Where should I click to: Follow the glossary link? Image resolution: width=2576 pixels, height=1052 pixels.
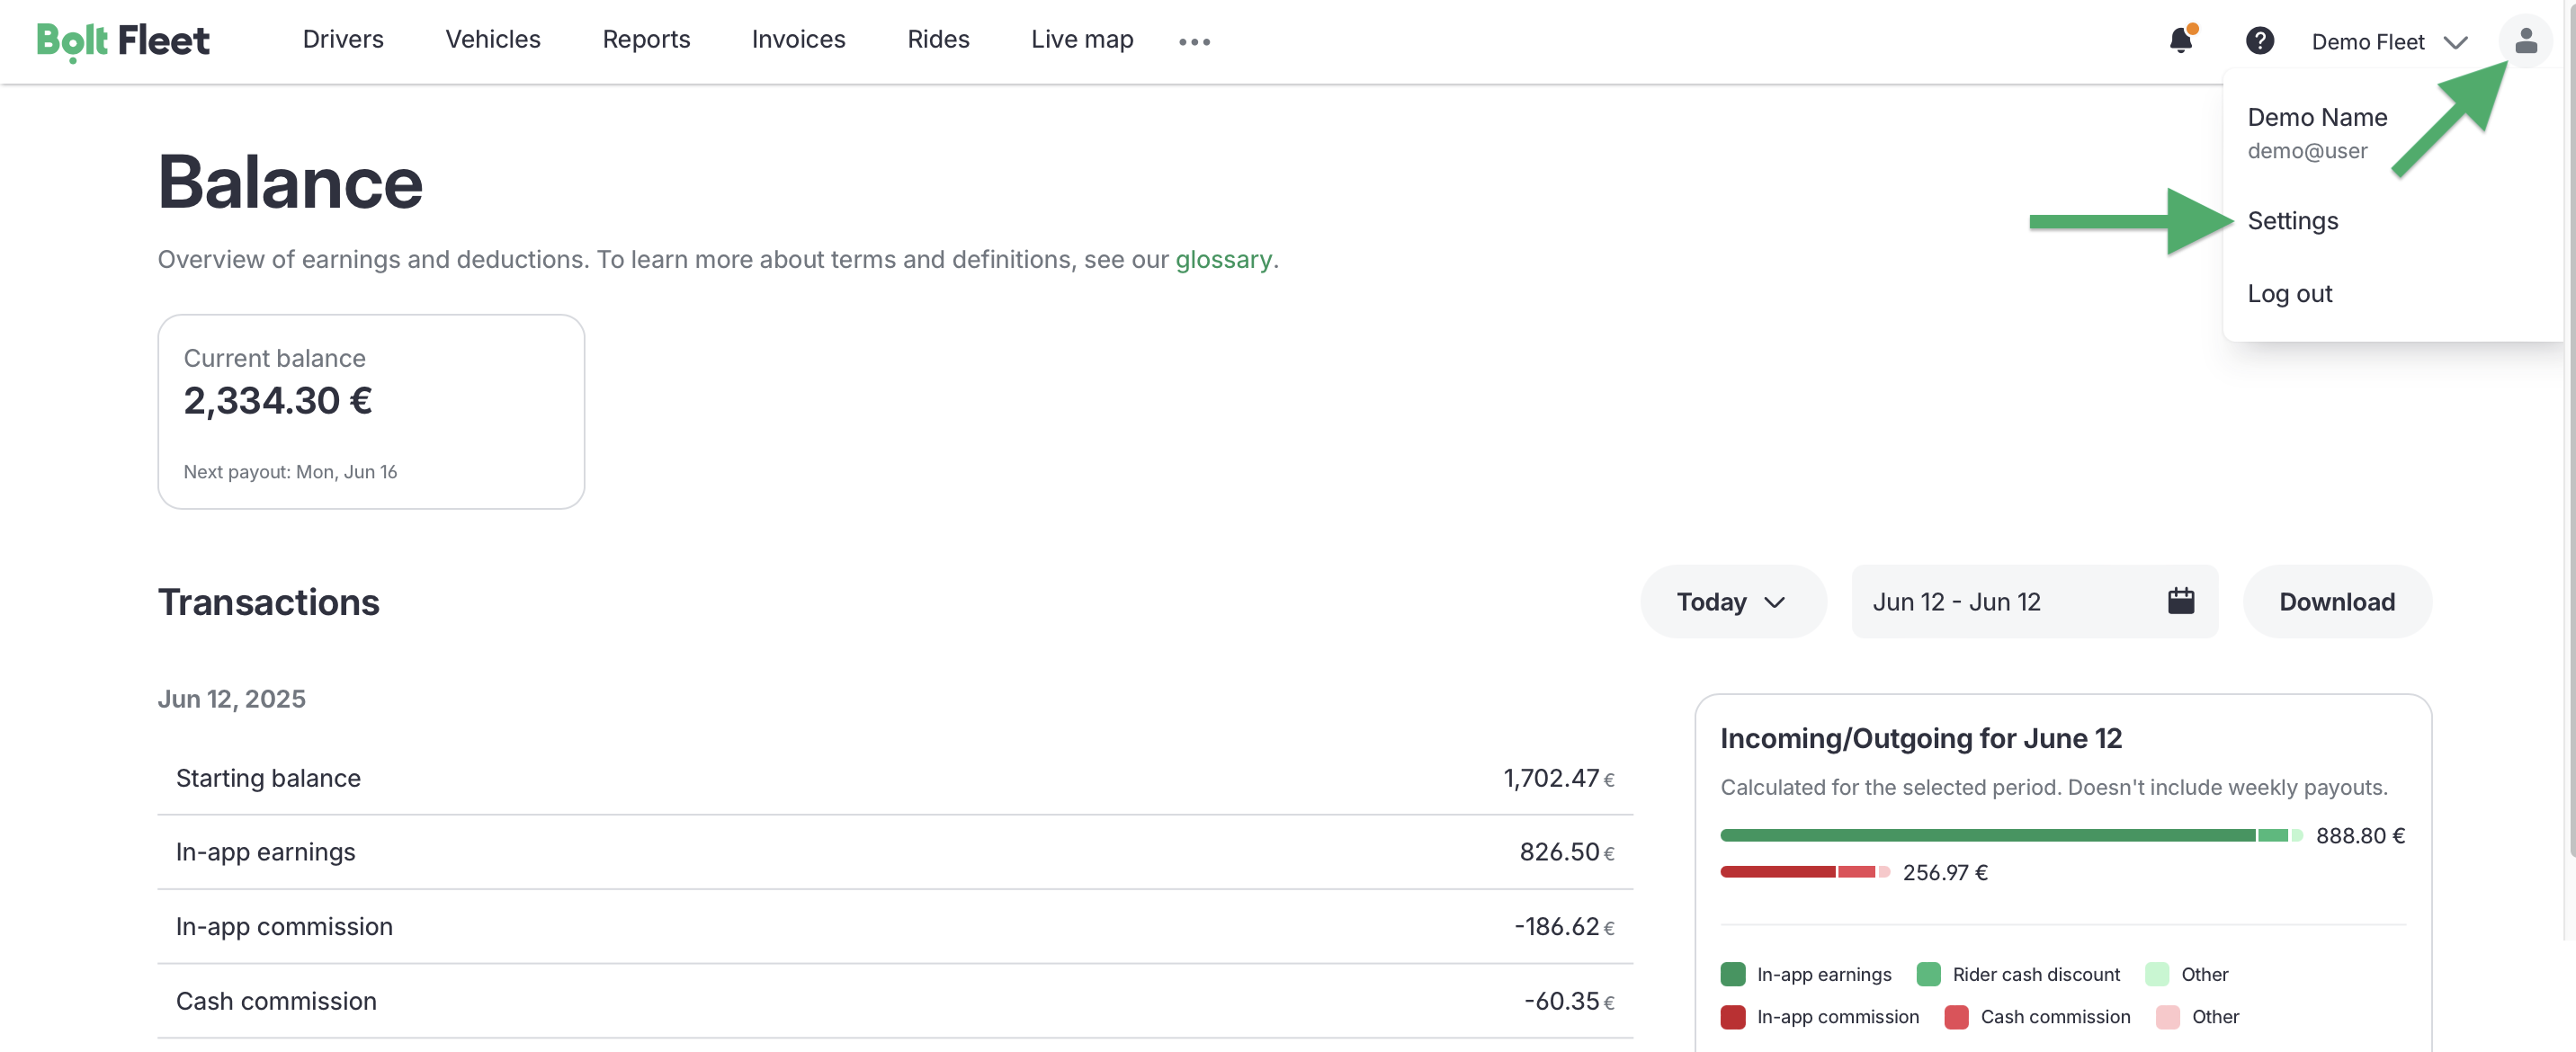1223,259
